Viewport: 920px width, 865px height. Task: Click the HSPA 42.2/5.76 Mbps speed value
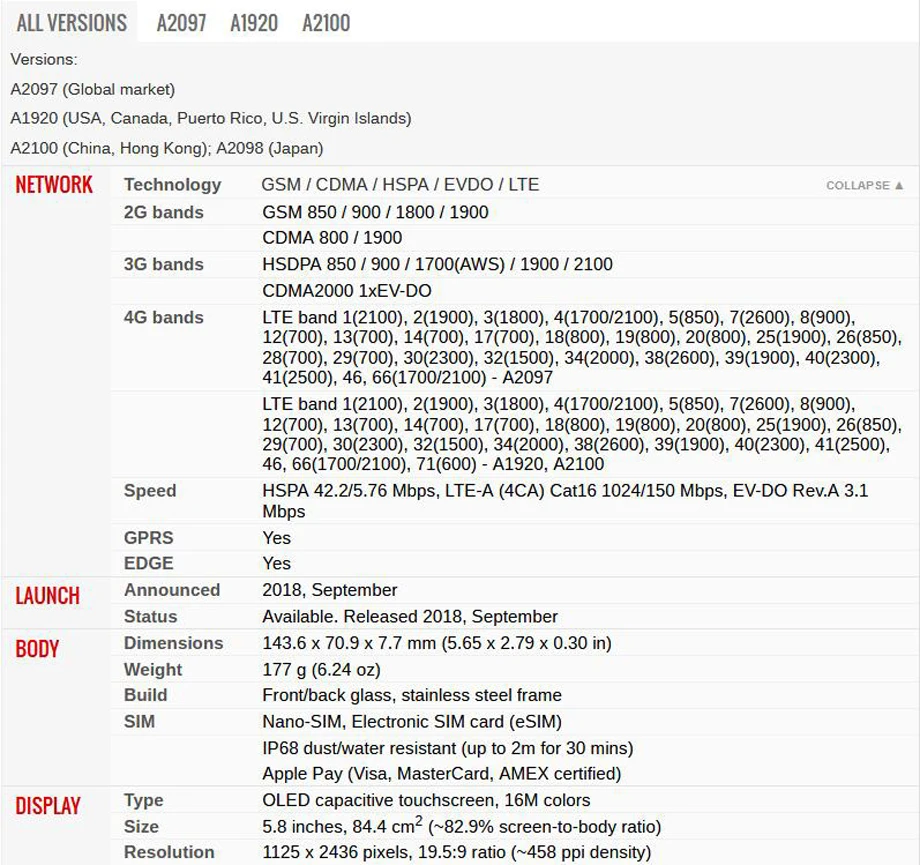tap(565, 501)
